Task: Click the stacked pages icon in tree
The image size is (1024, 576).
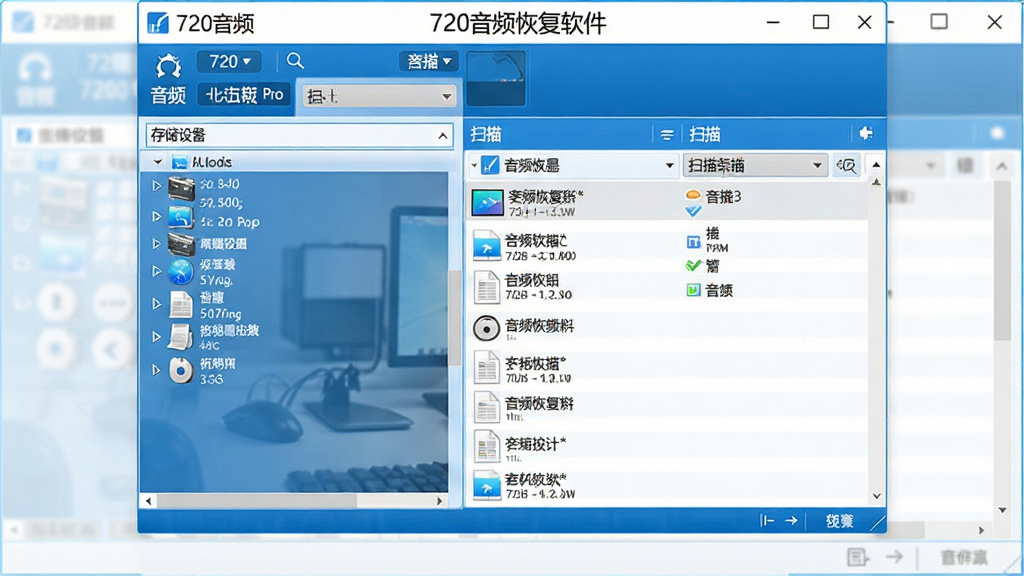Action: (x=180, y=337)
